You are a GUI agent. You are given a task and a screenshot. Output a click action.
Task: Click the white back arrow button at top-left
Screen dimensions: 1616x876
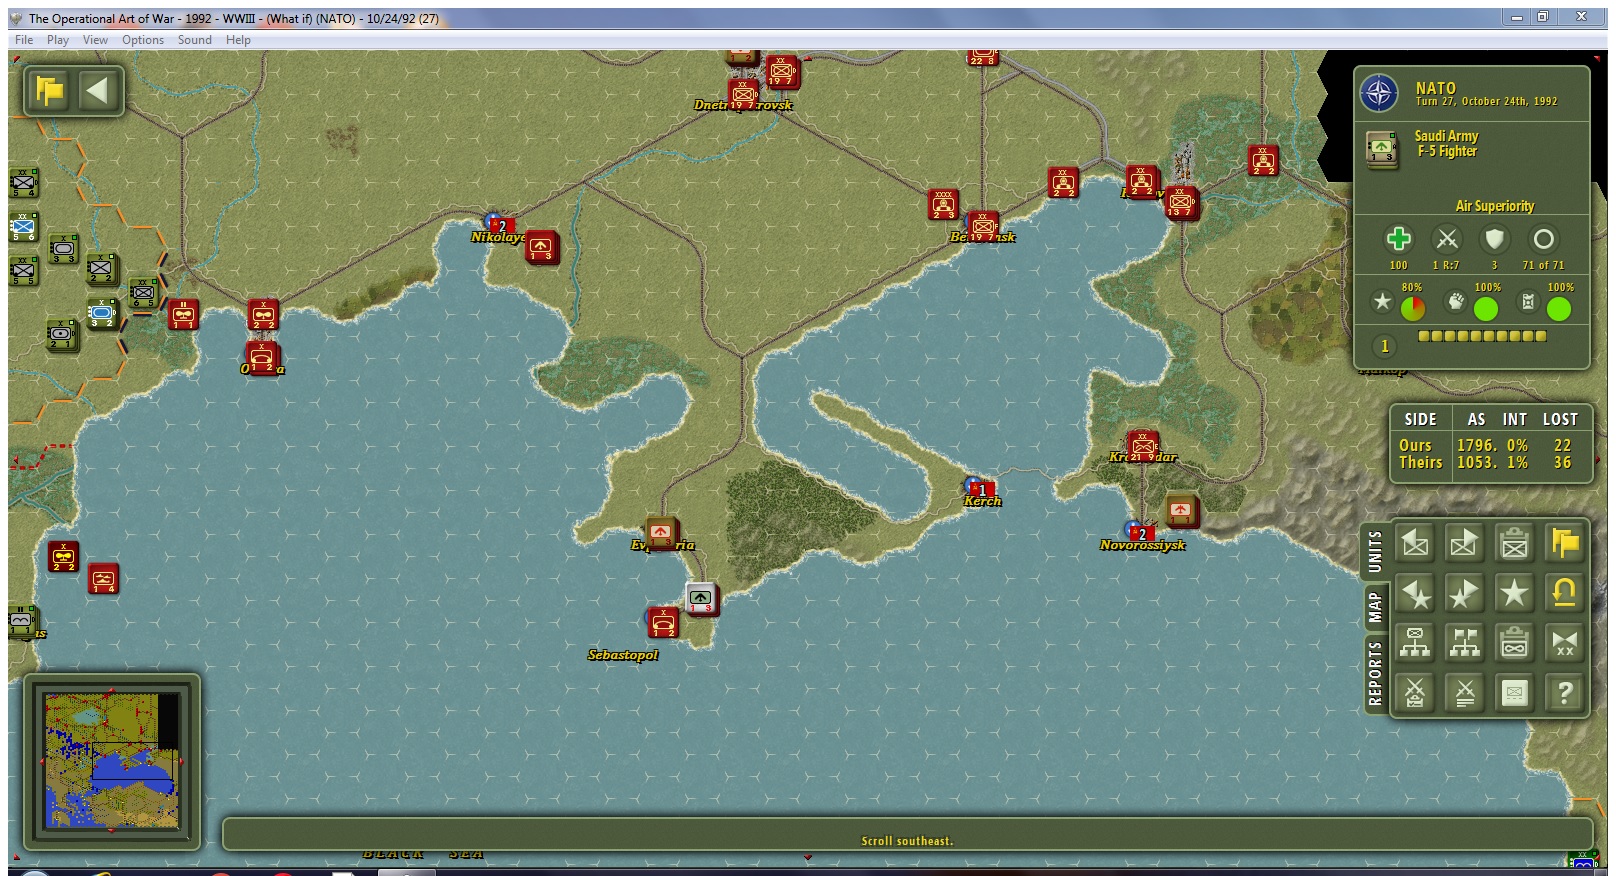coord(98,91)
